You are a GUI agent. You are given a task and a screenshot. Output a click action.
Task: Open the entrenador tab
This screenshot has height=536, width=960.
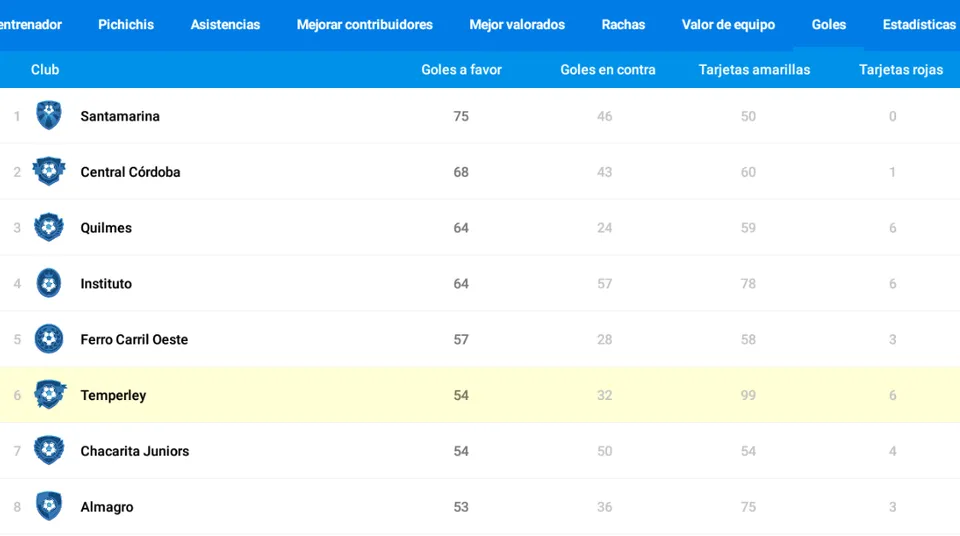(x=31, y=25)
